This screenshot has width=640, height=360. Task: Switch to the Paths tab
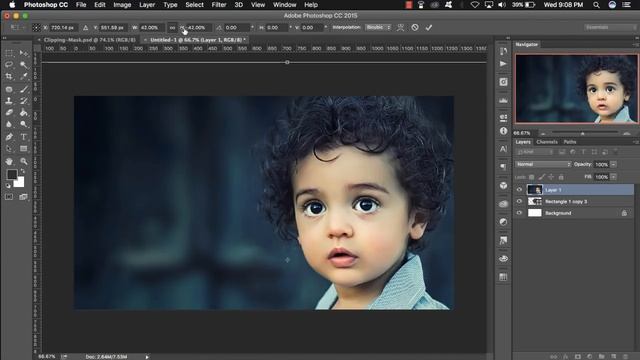coord(570,142)
